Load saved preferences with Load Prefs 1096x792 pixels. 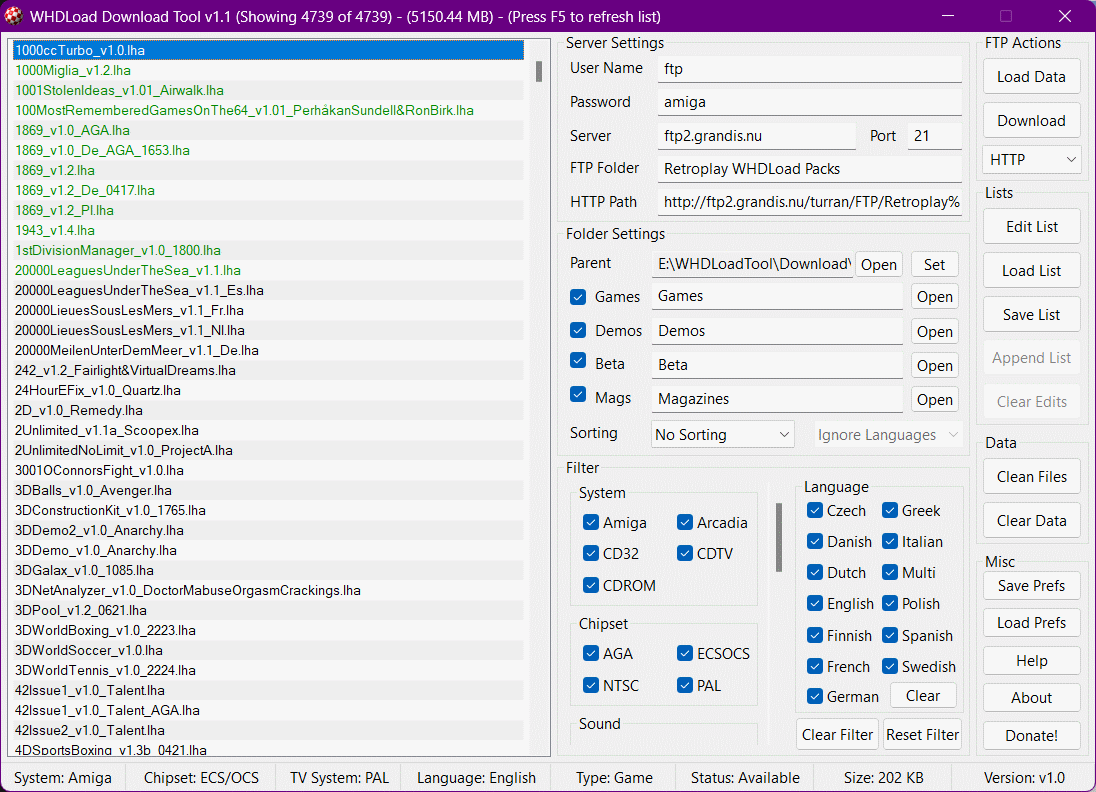[1031, 622]
